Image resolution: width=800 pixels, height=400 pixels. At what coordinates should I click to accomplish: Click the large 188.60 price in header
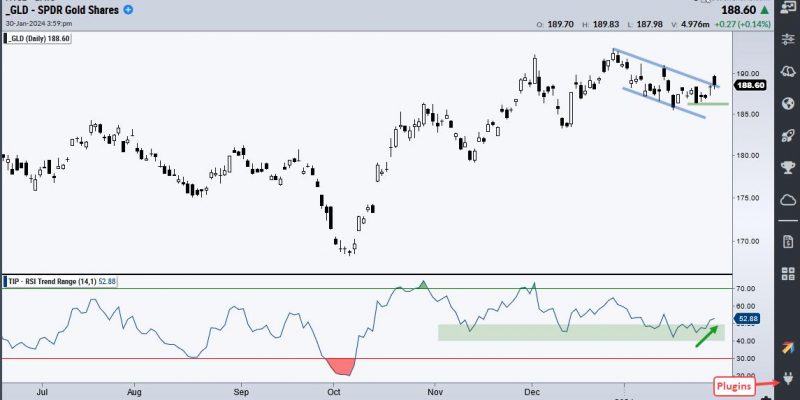tap(739, 10)
